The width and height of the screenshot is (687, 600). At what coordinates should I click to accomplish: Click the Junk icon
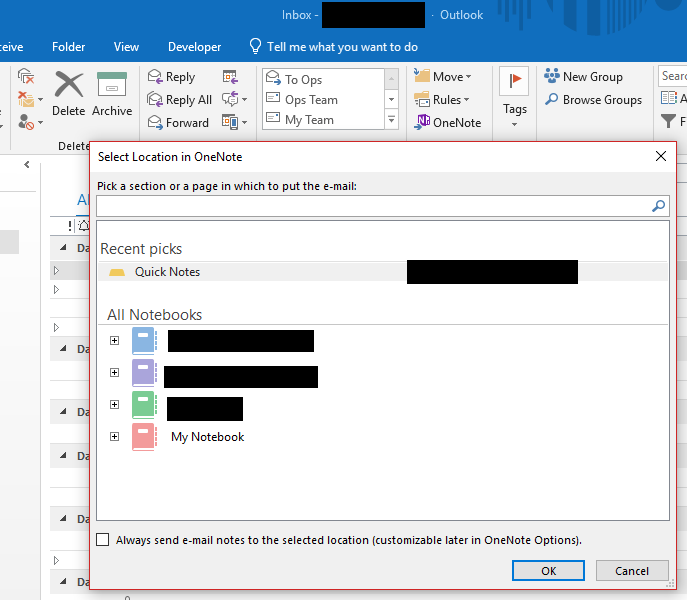26,122
